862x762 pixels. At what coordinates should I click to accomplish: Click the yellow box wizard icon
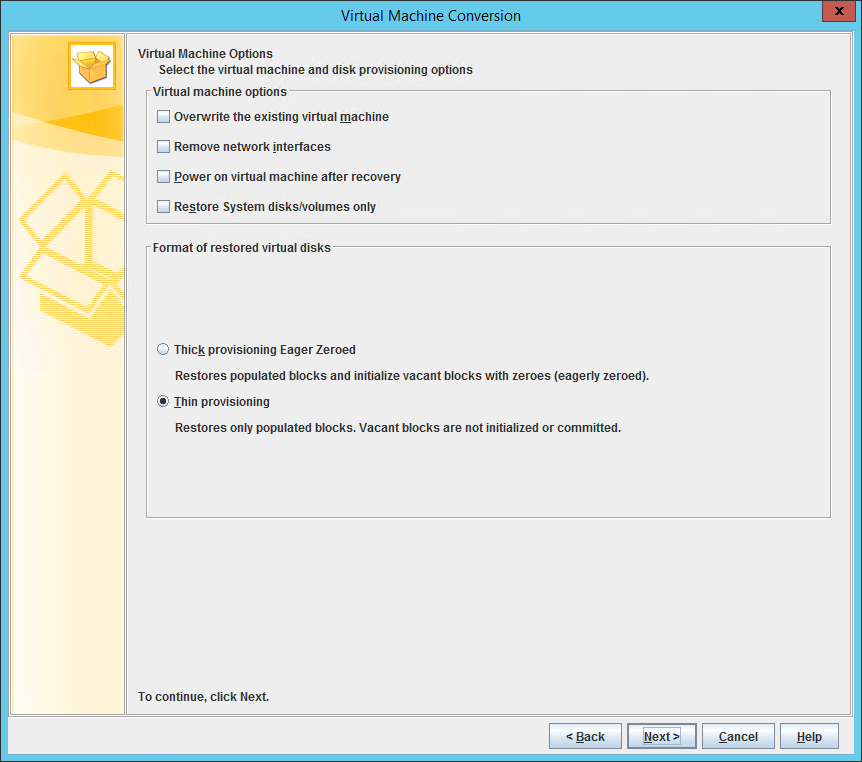pos(92,66)
